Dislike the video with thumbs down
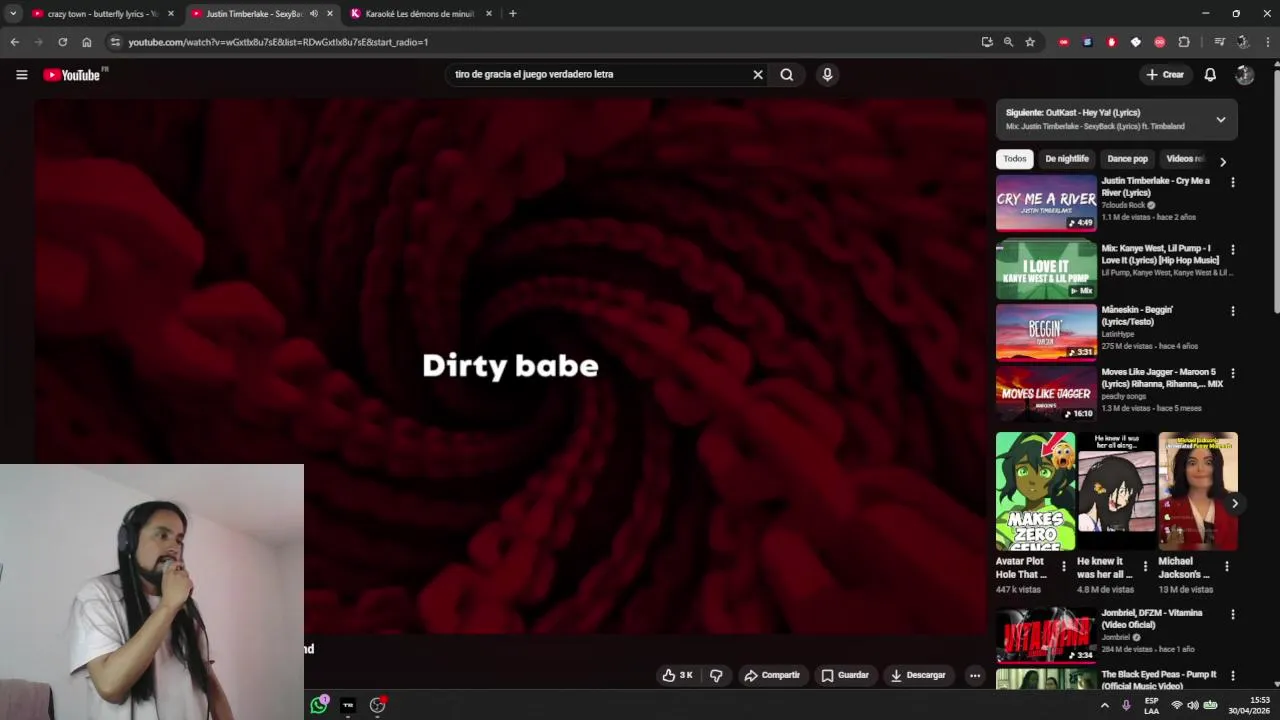The height and width of the screenshot is (720, 1280). (x=716, y=675)
